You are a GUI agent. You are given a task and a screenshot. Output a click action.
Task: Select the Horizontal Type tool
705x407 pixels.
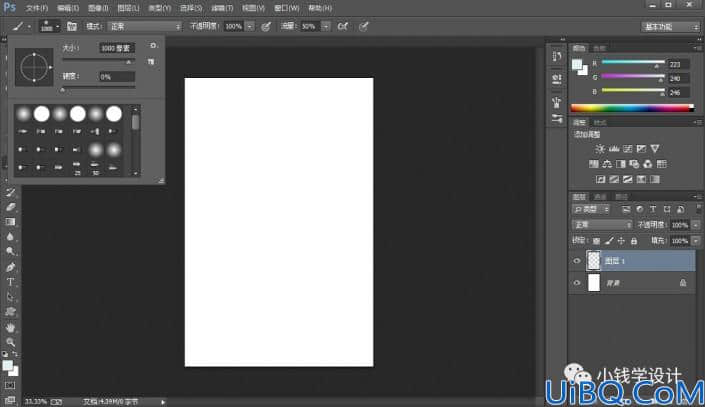(10, 282)
